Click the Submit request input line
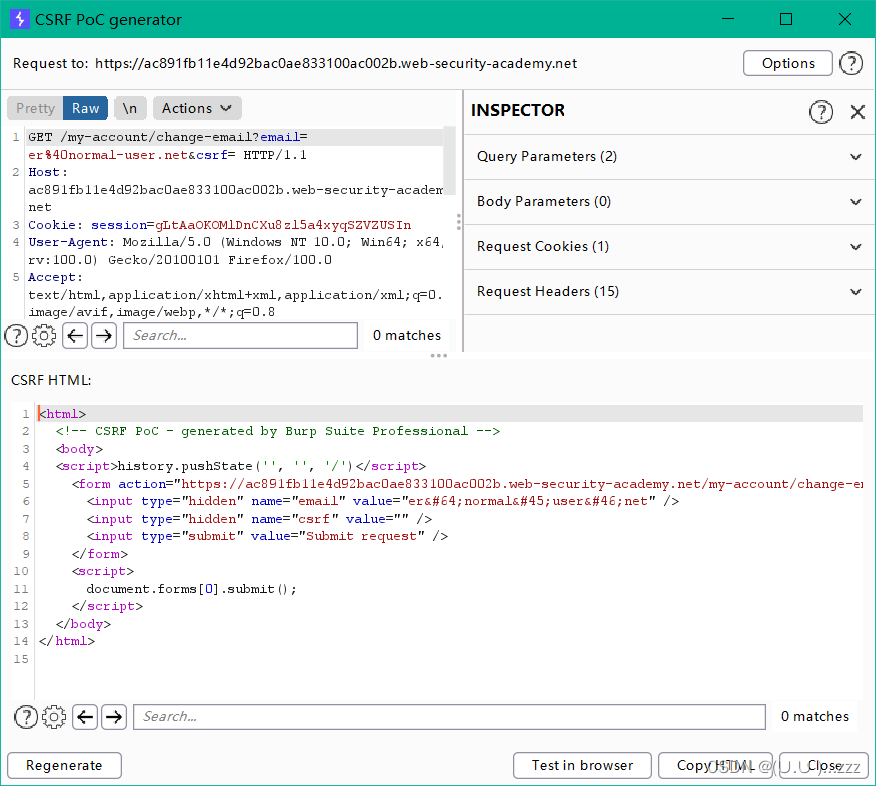 (x=267, y=536)
